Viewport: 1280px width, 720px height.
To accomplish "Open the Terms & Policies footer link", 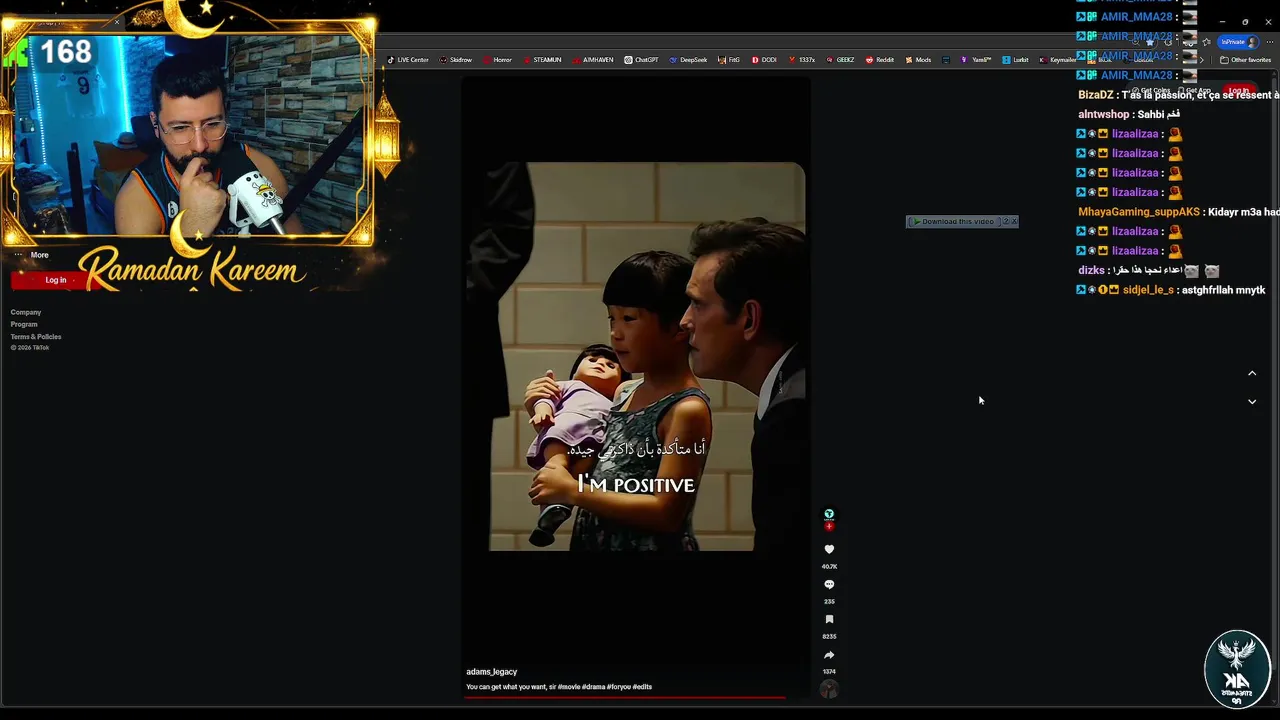I will pyautogui.click(x=36, y=336).
